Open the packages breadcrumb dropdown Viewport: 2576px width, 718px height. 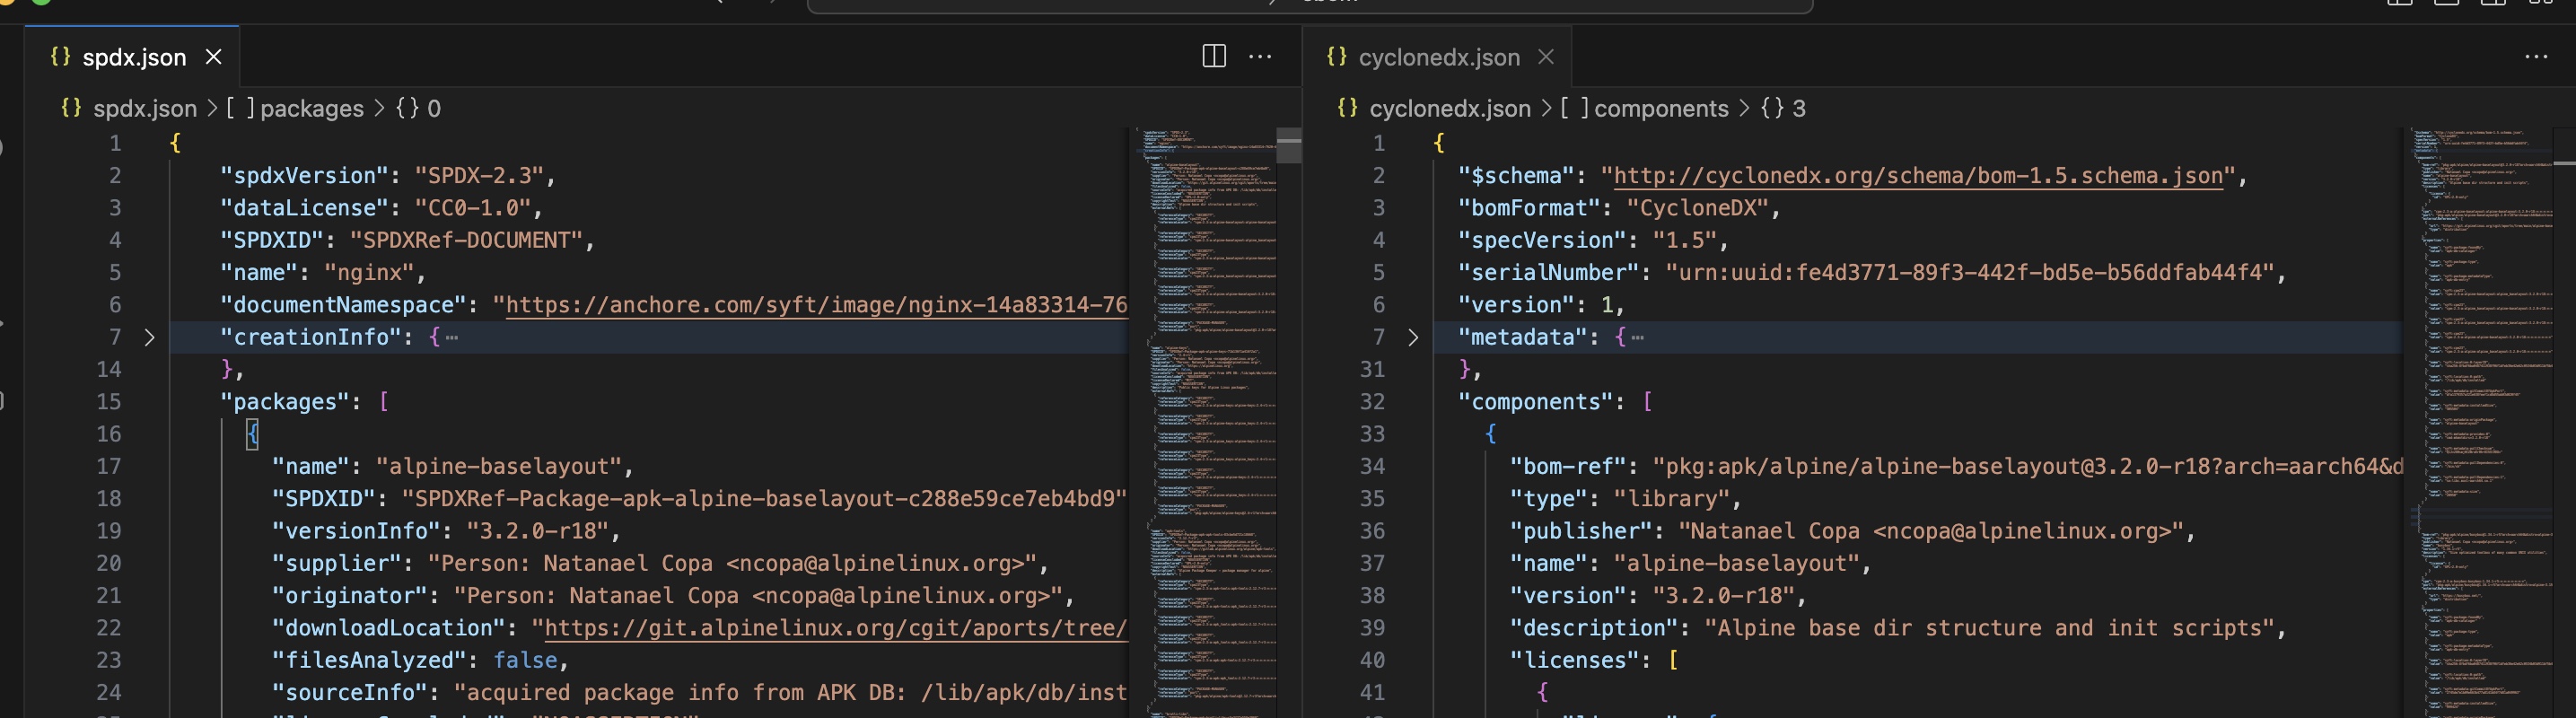point(311,109)
